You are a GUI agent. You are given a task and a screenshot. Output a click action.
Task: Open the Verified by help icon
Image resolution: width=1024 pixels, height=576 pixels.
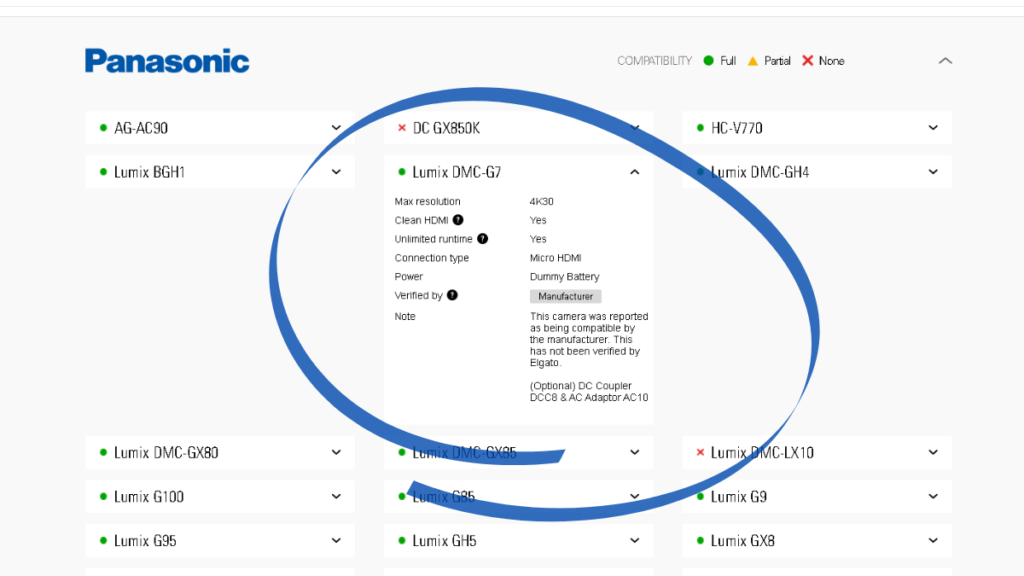(x=452, y=295)
